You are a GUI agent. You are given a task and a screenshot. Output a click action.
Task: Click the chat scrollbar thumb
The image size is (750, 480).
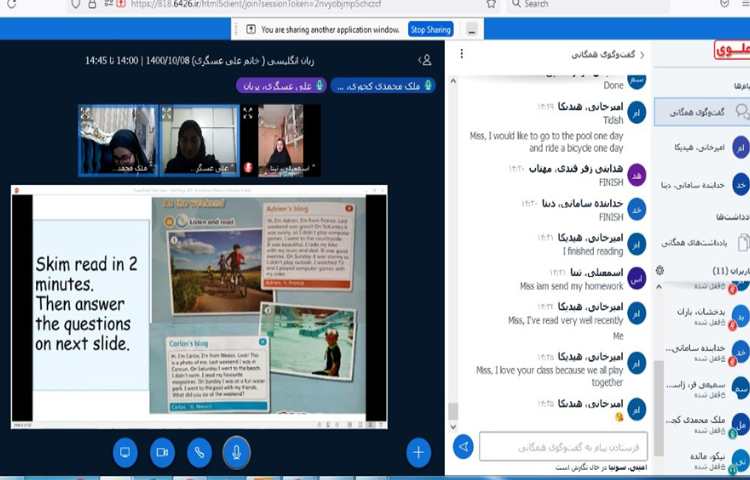[452, 411]
